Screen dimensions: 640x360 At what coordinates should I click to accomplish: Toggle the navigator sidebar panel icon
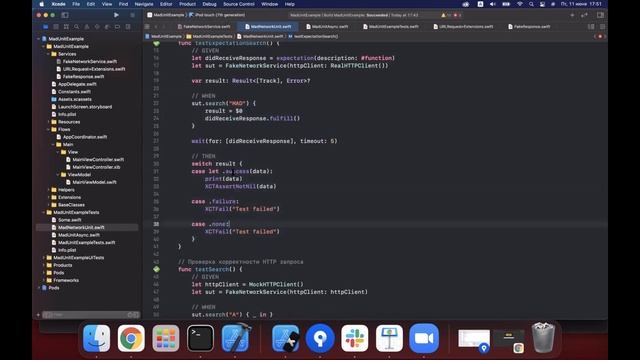(65, 15)
